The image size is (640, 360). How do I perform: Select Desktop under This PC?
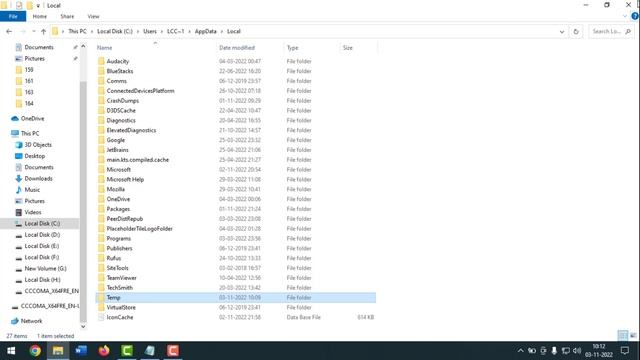[35, 156]
